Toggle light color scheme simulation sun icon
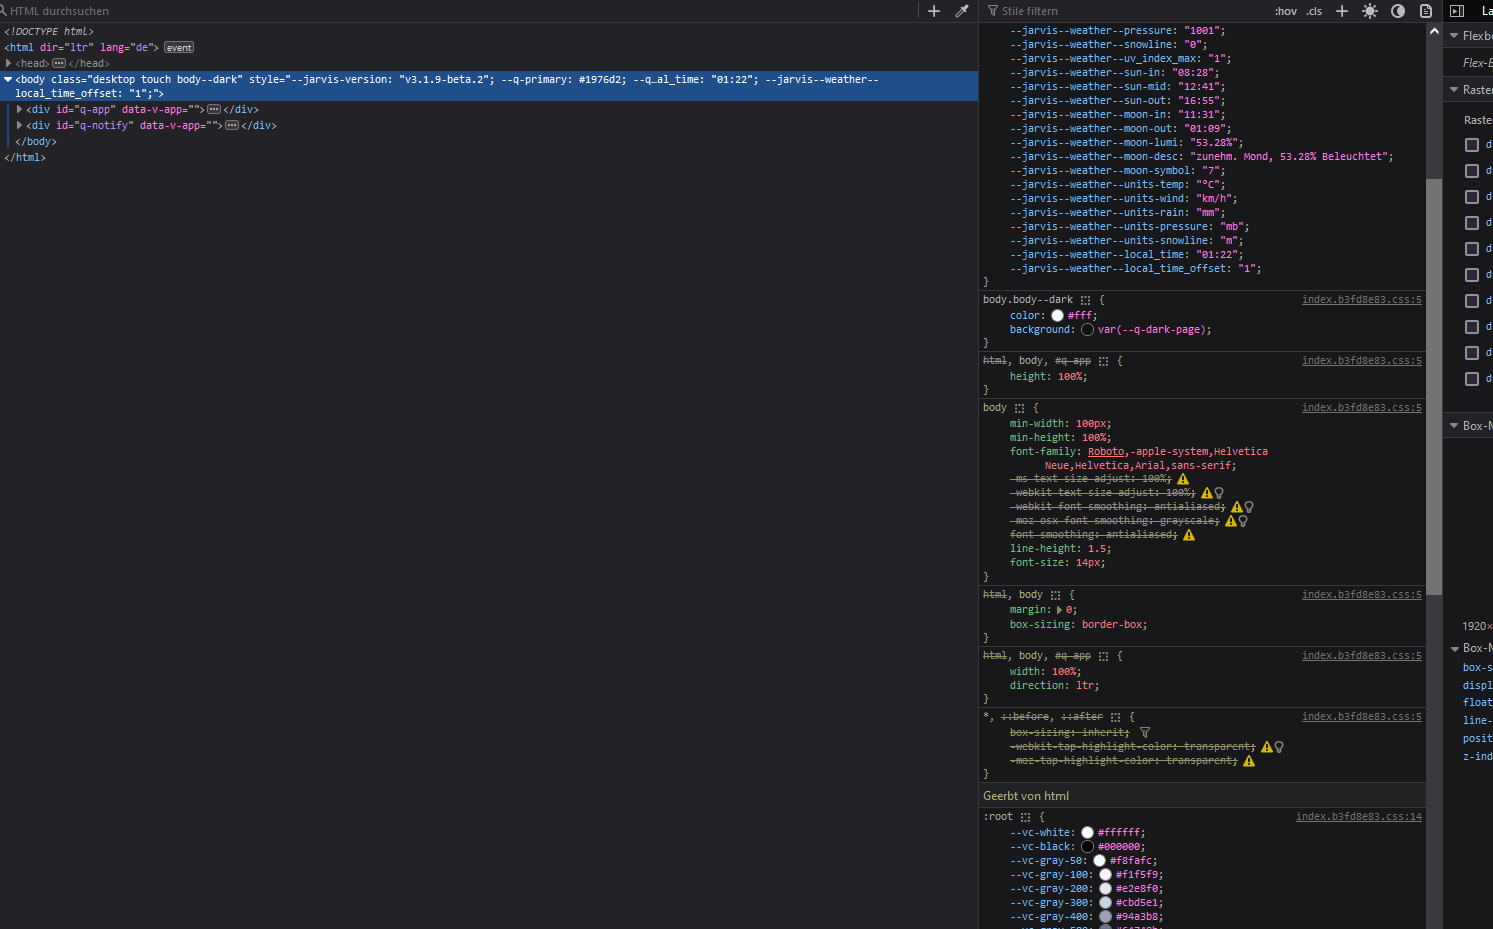The image size is (1493, 929). [x=1370, y=11]
